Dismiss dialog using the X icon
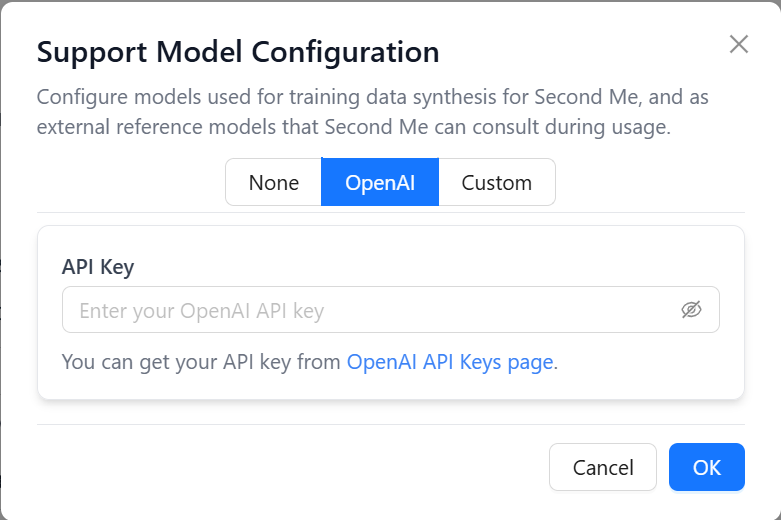781x520 pixels. coord(738,44)
